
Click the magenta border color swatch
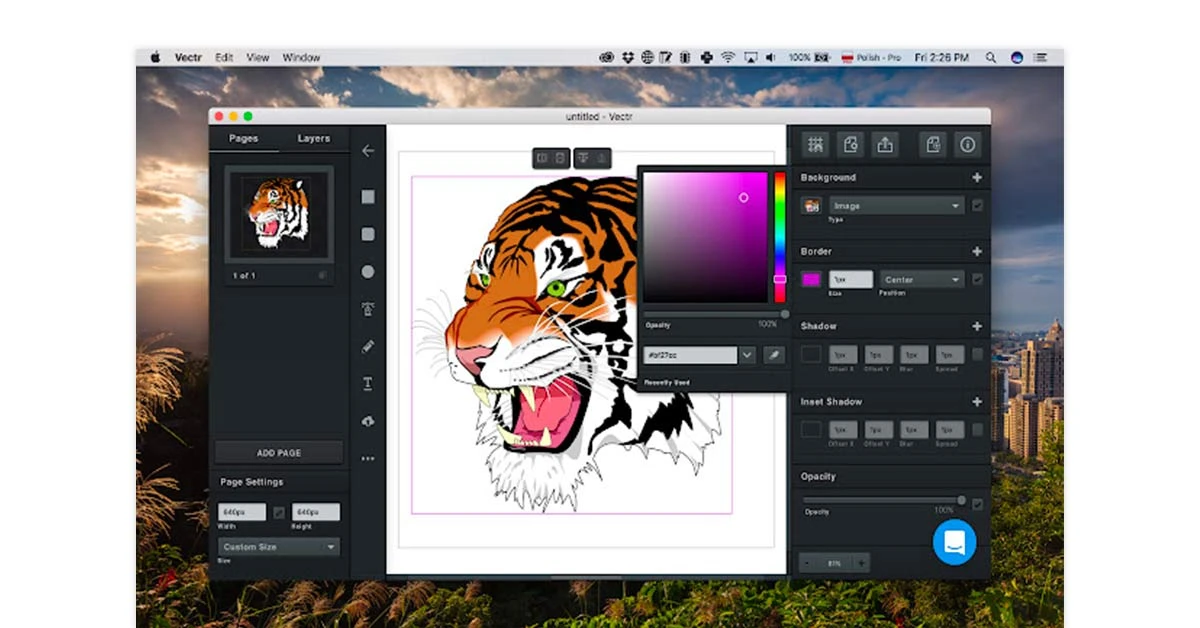(x=810, y=279)
